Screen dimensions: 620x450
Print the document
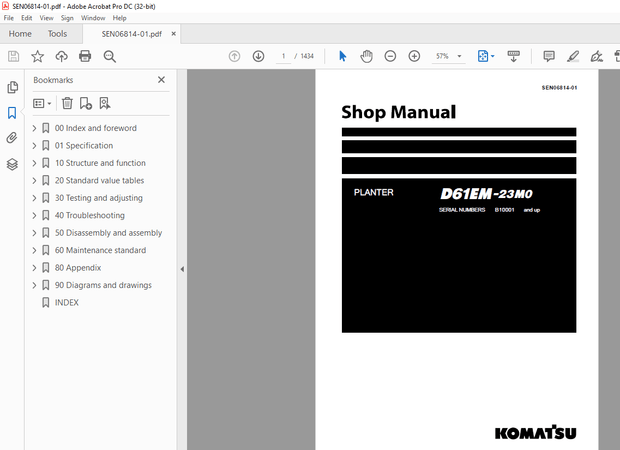click(x=85, y=56)
